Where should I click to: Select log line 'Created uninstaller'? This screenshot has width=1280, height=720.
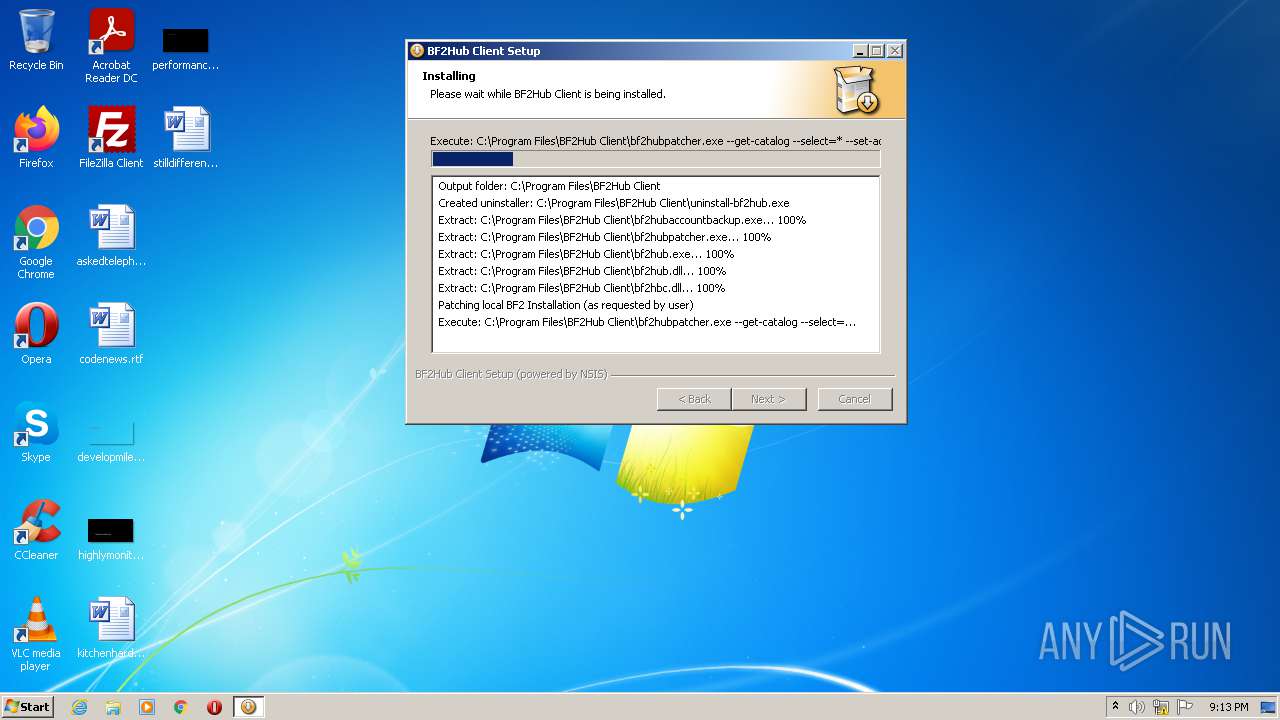[613, 203]
